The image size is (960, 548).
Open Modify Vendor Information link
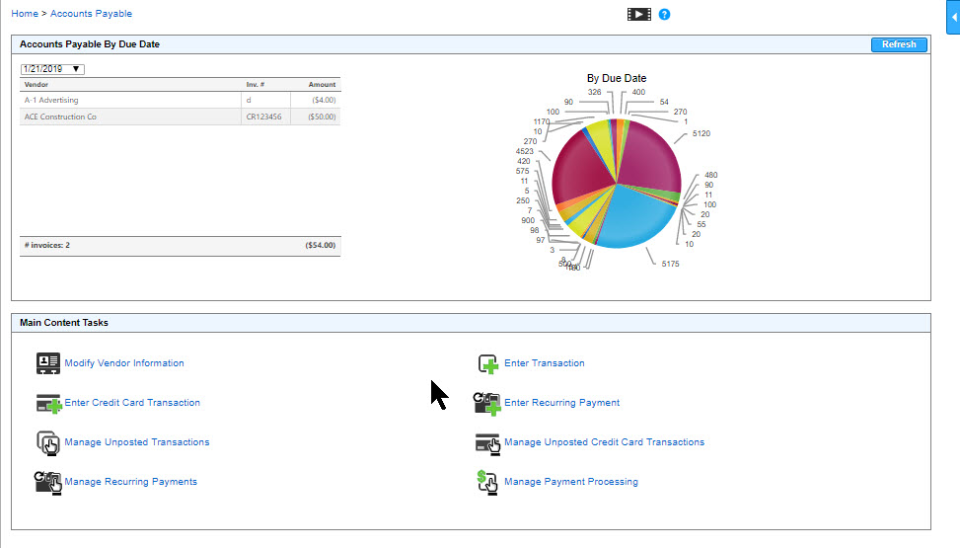124,363
